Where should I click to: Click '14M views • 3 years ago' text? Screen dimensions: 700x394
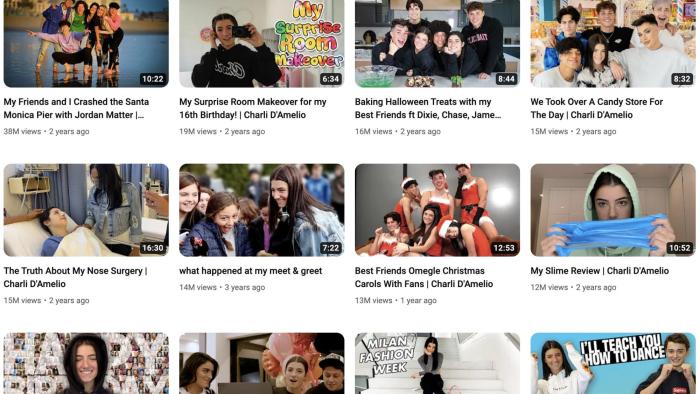pos(222,287)
